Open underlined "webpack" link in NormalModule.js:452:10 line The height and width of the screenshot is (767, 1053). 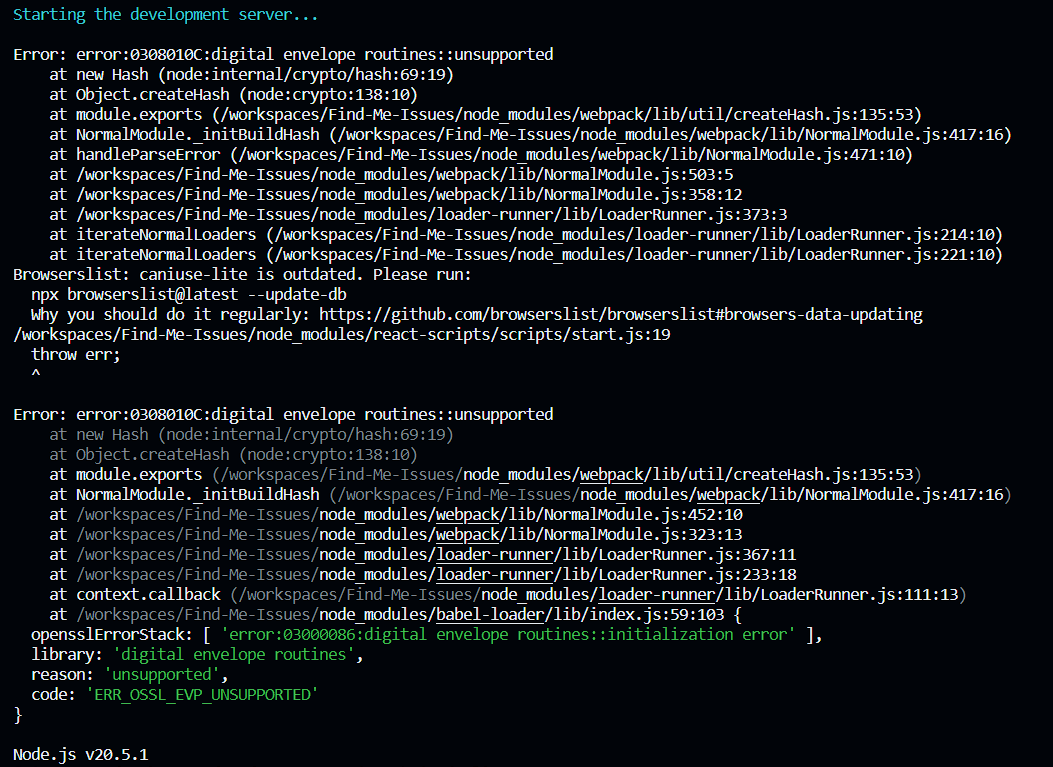[467, 515]
